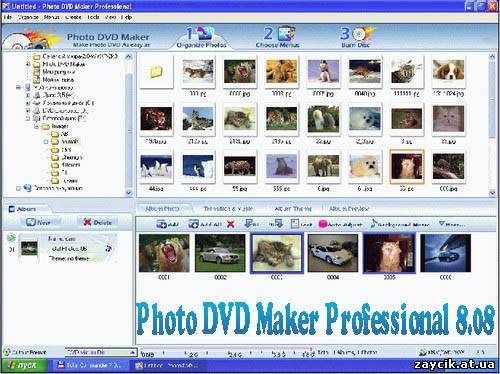The height and width of the screenshot is (374, 500).
Task: Go to step 1 Organize Photos
Action: (x=201, y=38)
